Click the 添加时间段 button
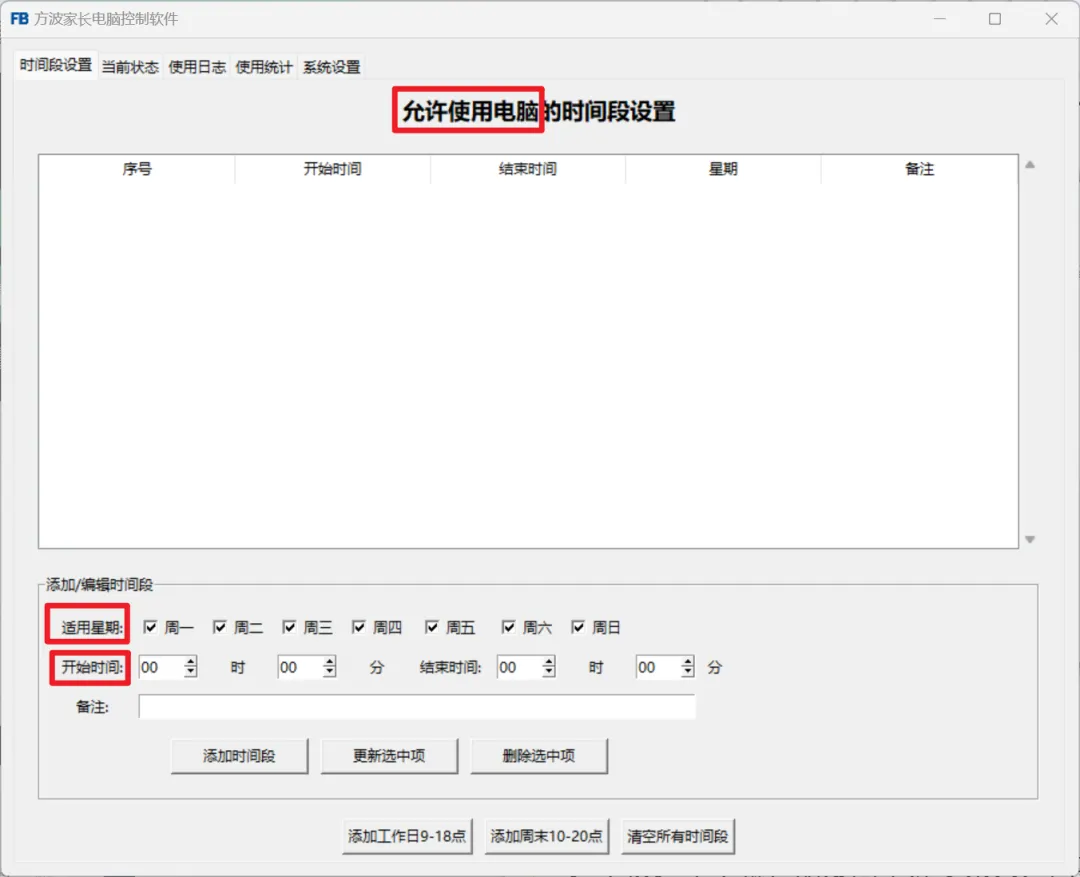The height and width of the screenshot is (877, 1080). click(x=239, y=756)
